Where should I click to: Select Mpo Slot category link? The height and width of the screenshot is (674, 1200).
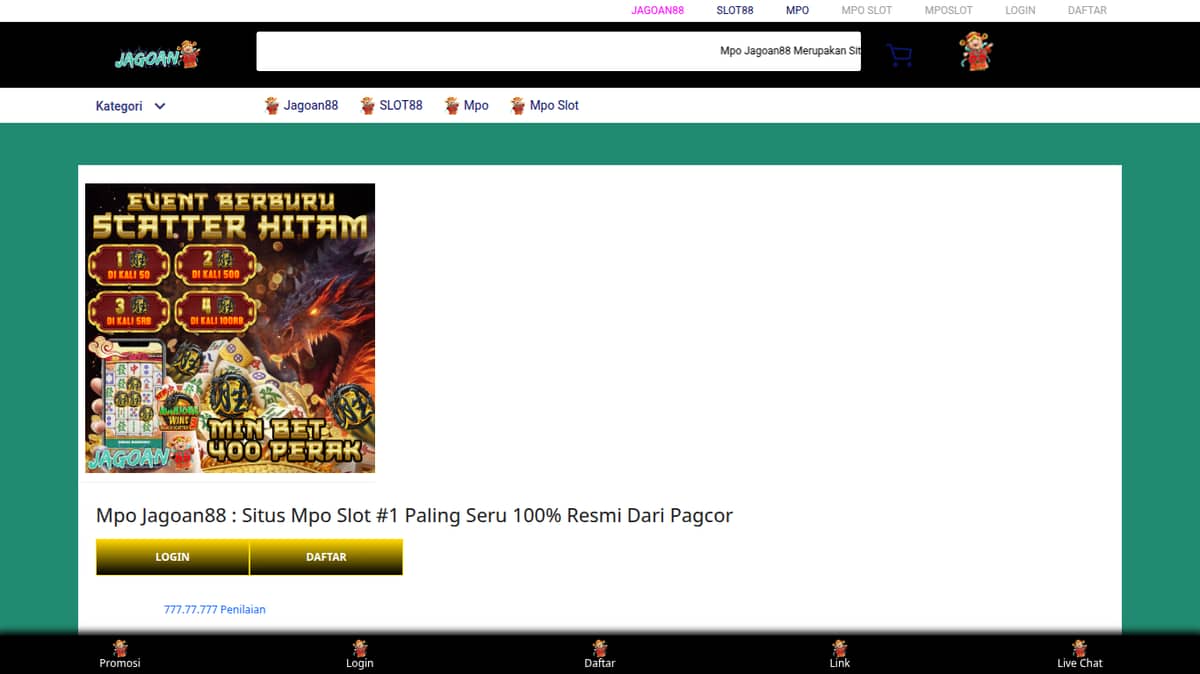pyautogui.click(x=554, y=105)
